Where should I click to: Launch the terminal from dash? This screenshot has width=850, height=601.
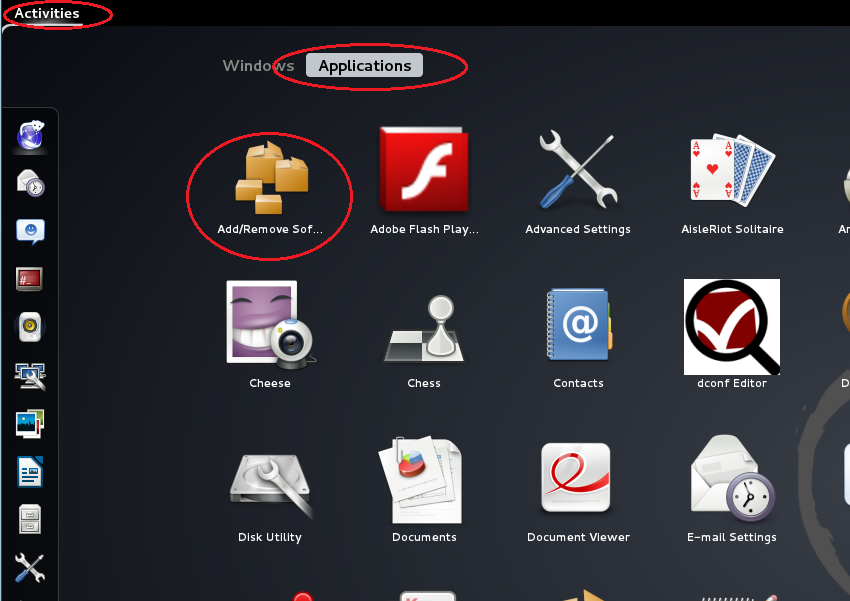29,279
